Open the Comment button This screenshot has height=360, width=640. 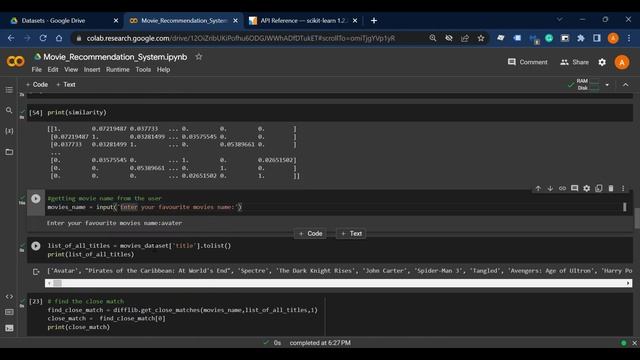pyautogui.click(x=528, y=62)
